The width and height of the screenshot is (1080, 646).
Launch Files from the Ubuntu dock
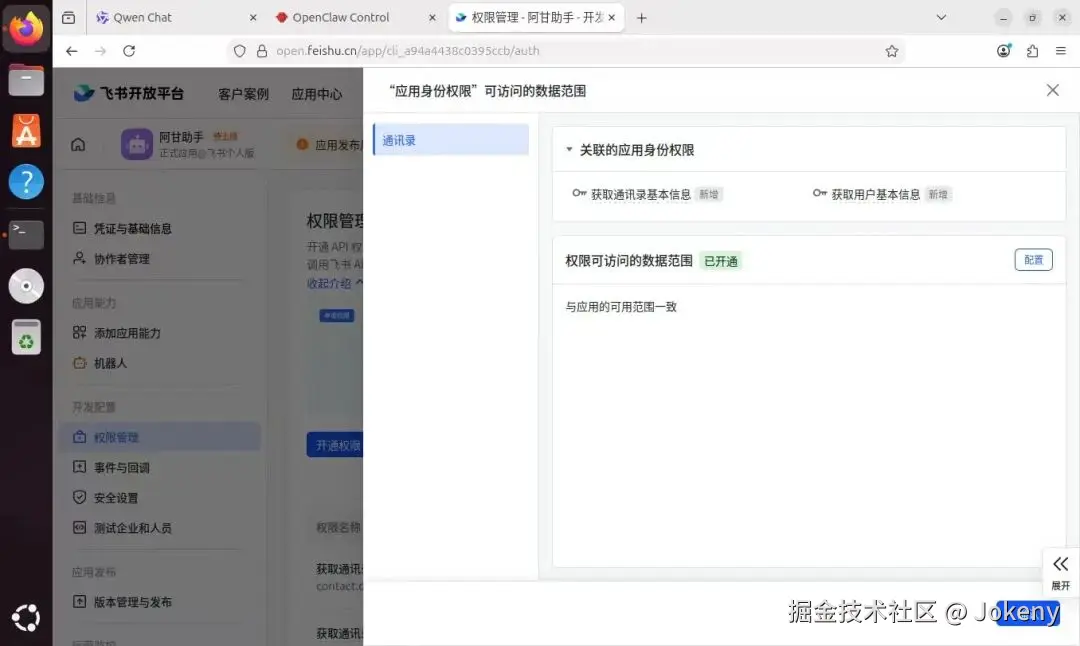tap(26, 80)
